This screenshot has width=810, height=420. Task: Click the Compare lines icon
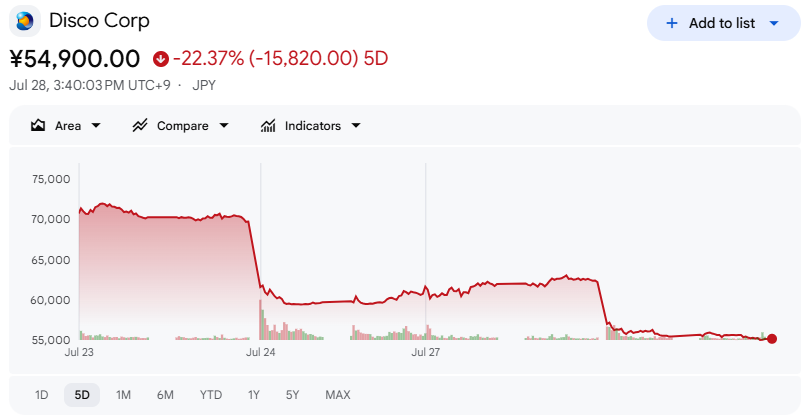coord(140,126)
